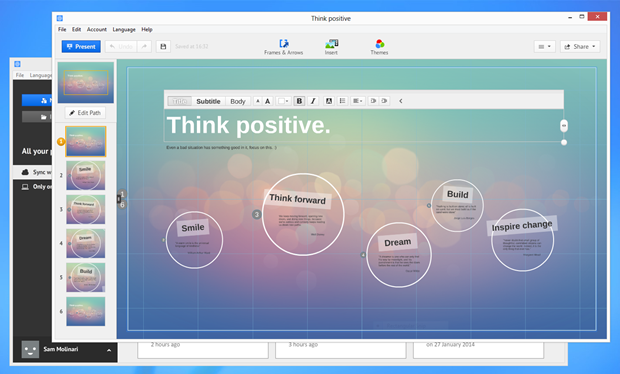Click the save disk icon
This screenshot has width=620, height=374.
click(x=163, y=47)
